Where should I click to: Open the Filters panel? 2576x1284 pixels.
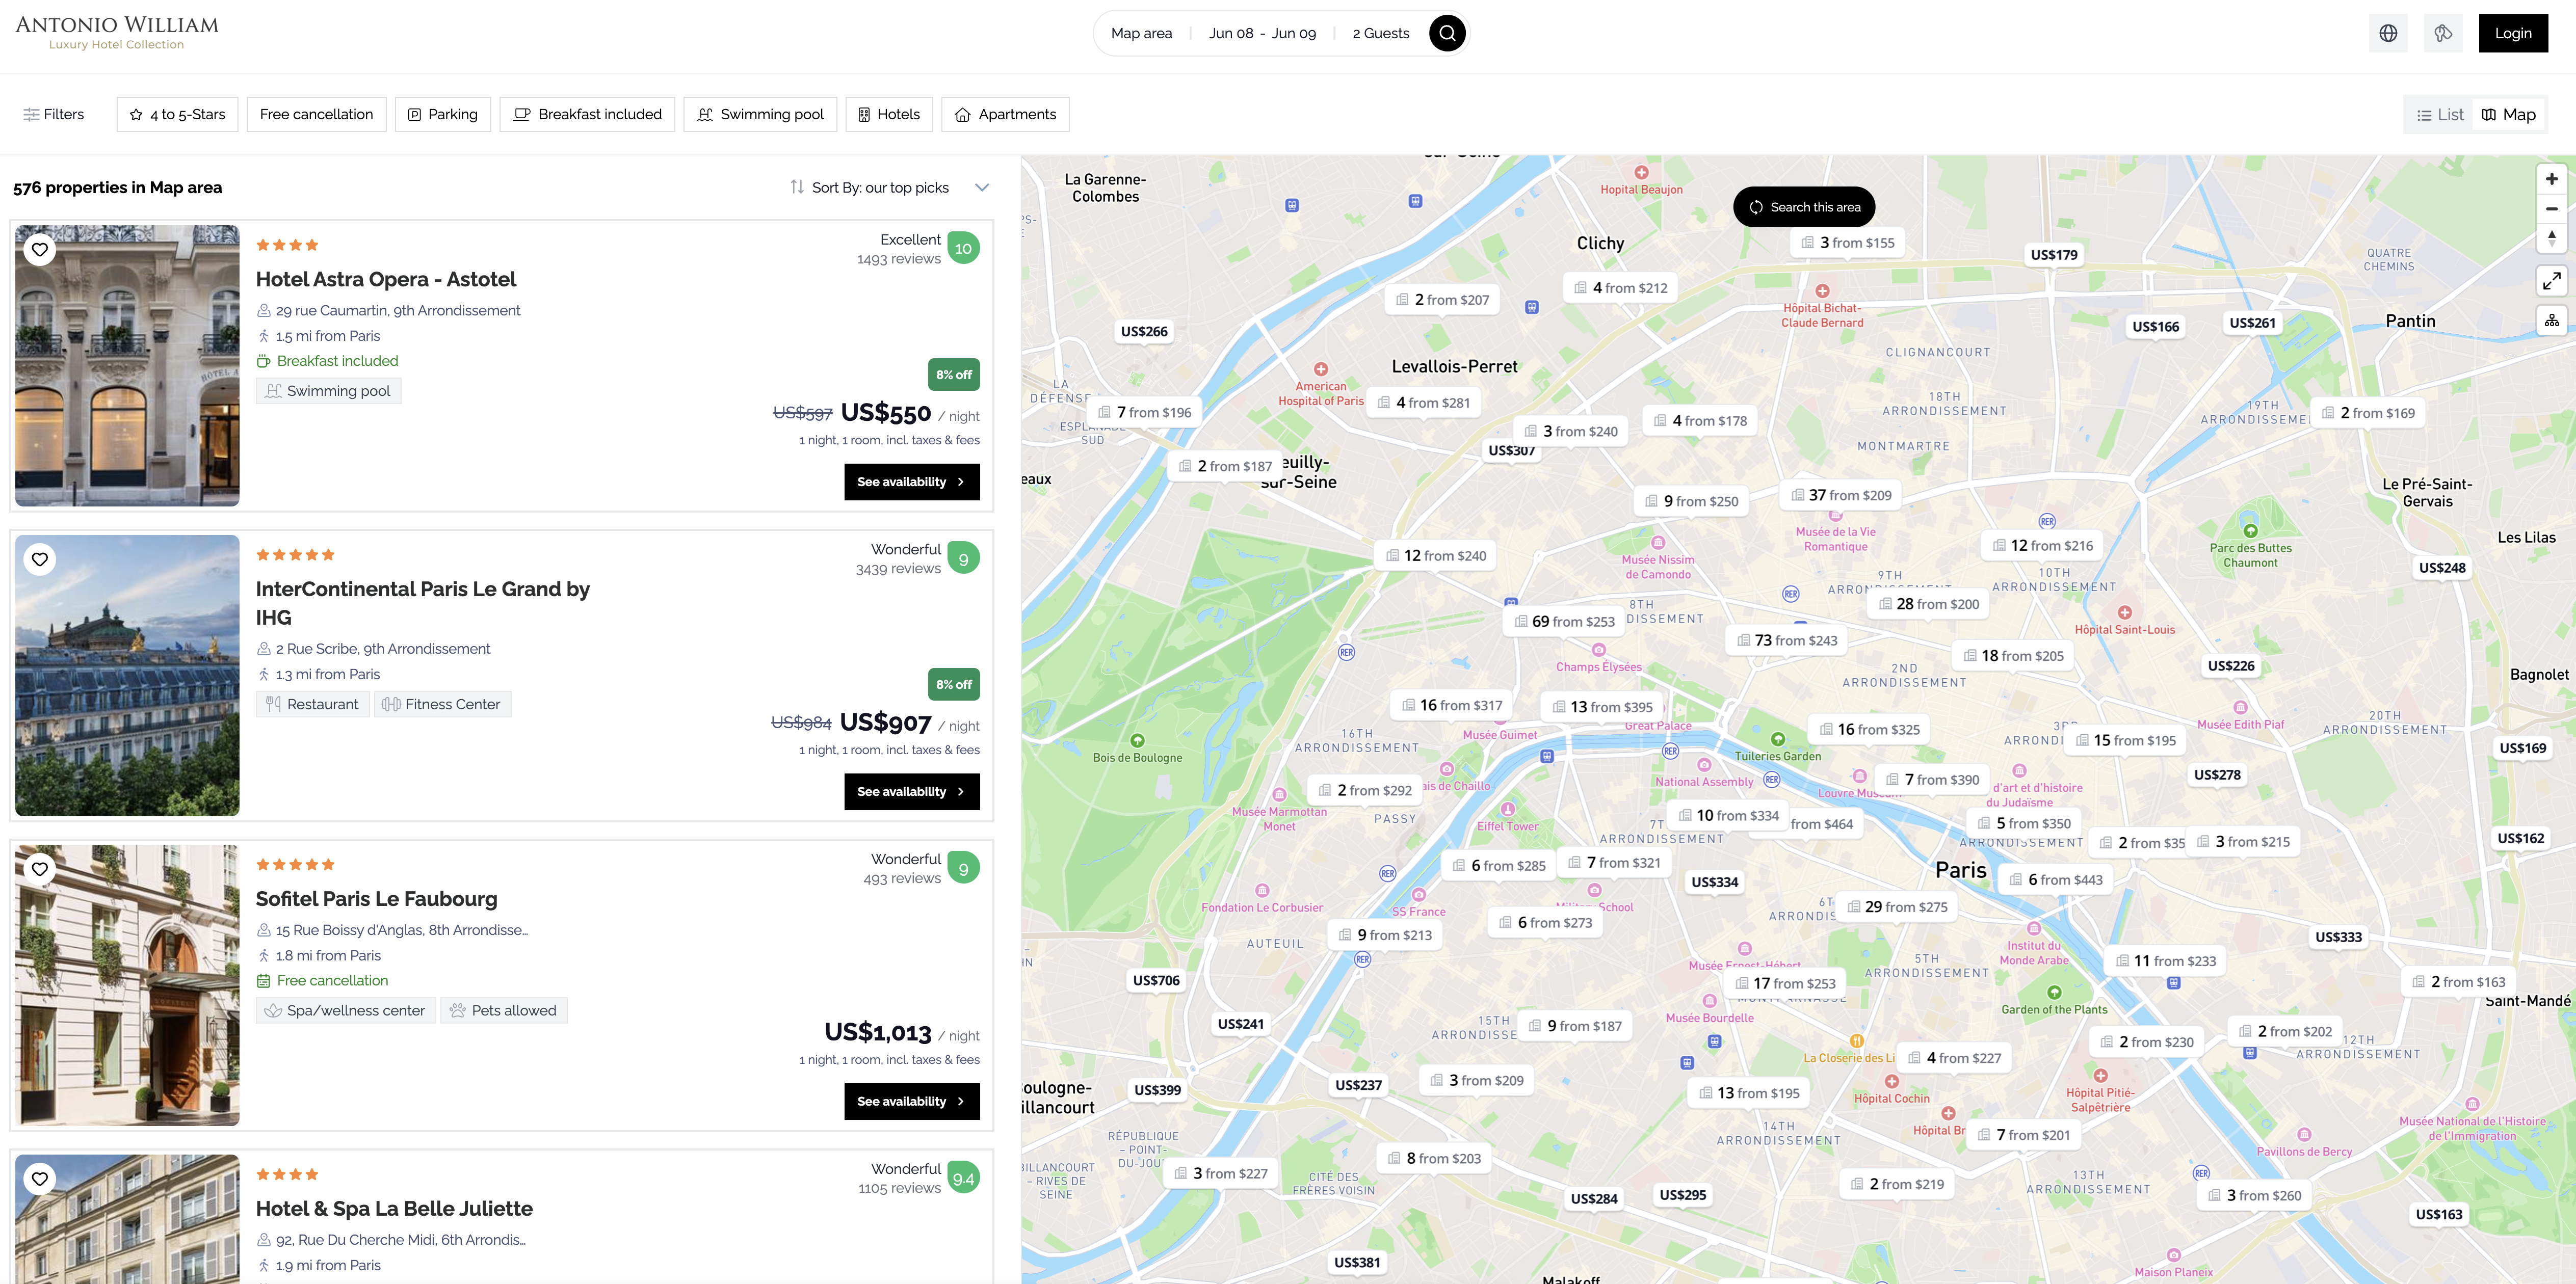(x=54, y=114)
